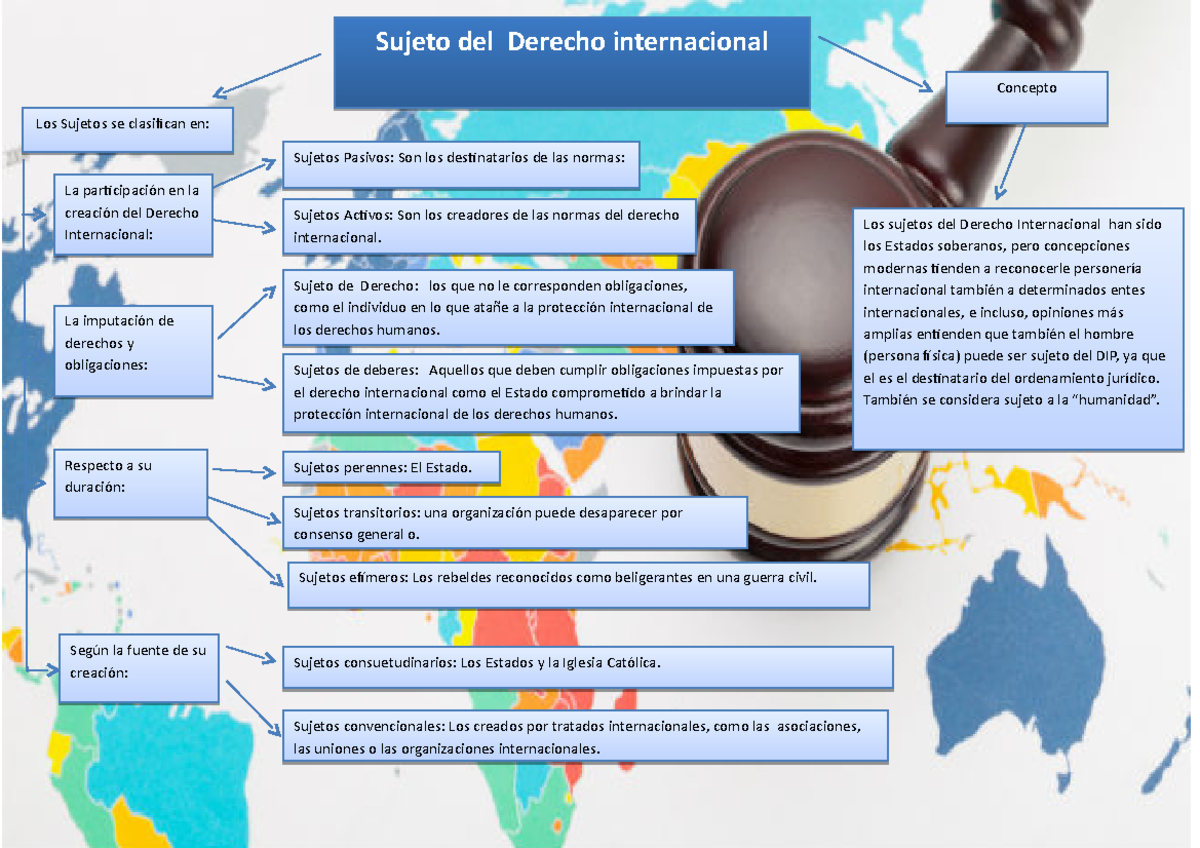The width and height of the screenshot is (1200, 848).
Task: Select the title 'Sujeto del Derecho internacional'
Action: point(572,63)
